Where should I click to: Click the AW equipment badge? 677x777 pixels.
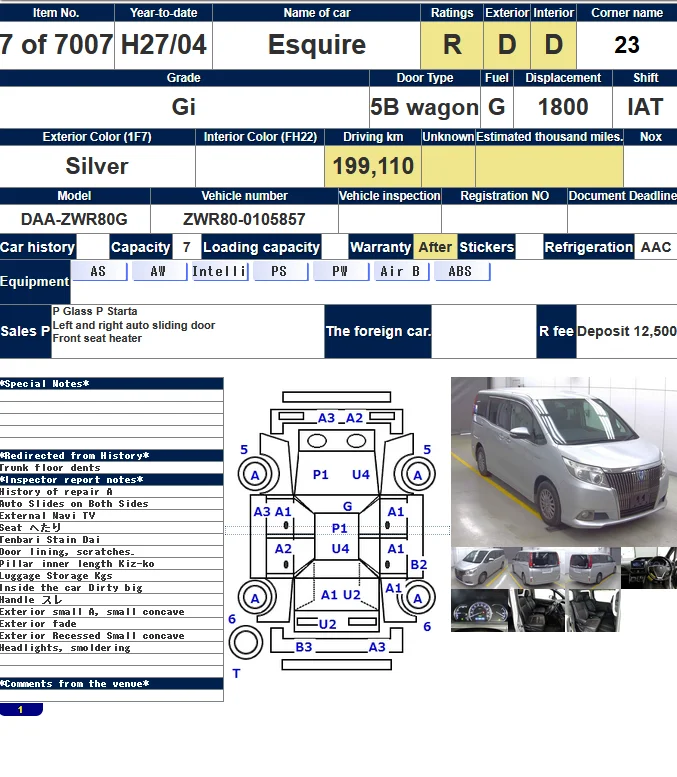pos(159,272)
